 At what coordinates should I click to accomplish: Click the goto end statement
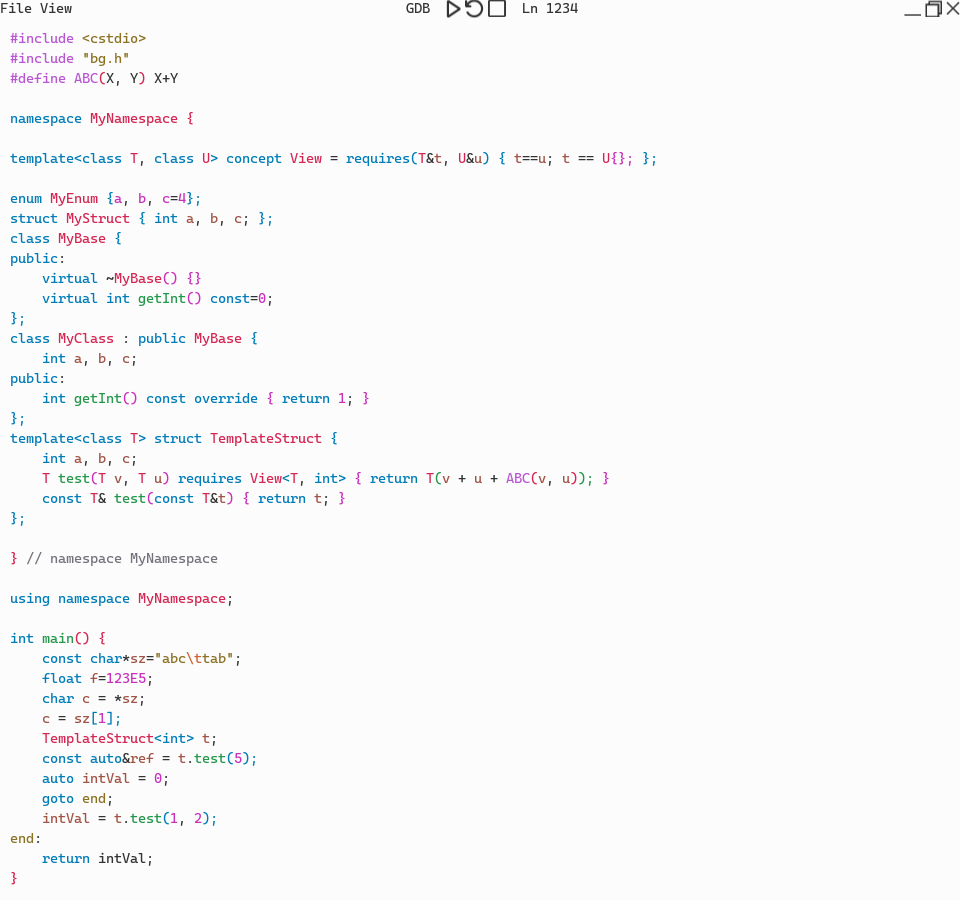[78, 798]
